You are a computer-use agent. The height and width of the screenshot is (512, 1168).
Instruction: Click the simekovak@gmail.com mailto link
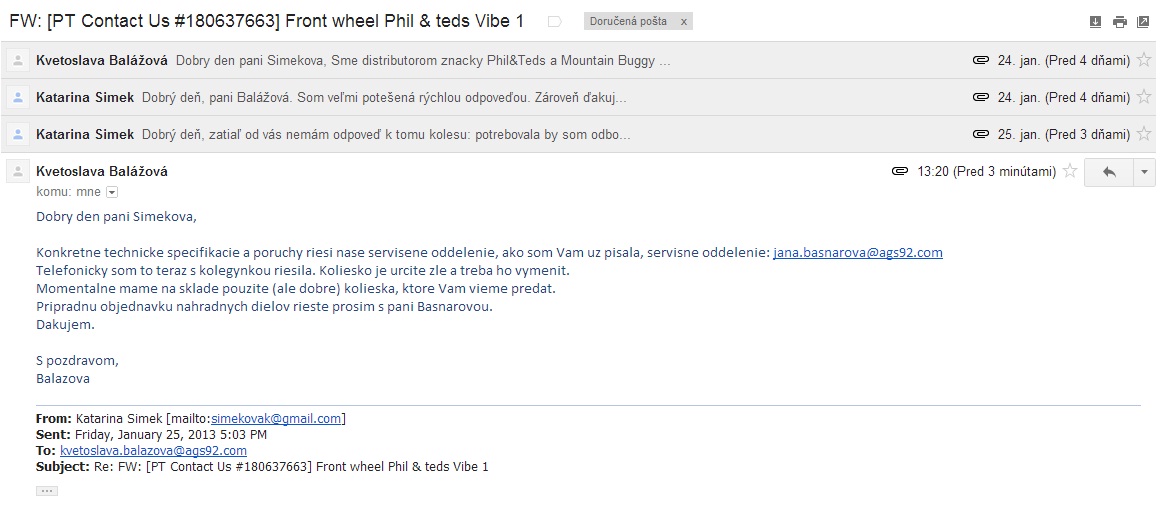(276, 419)
